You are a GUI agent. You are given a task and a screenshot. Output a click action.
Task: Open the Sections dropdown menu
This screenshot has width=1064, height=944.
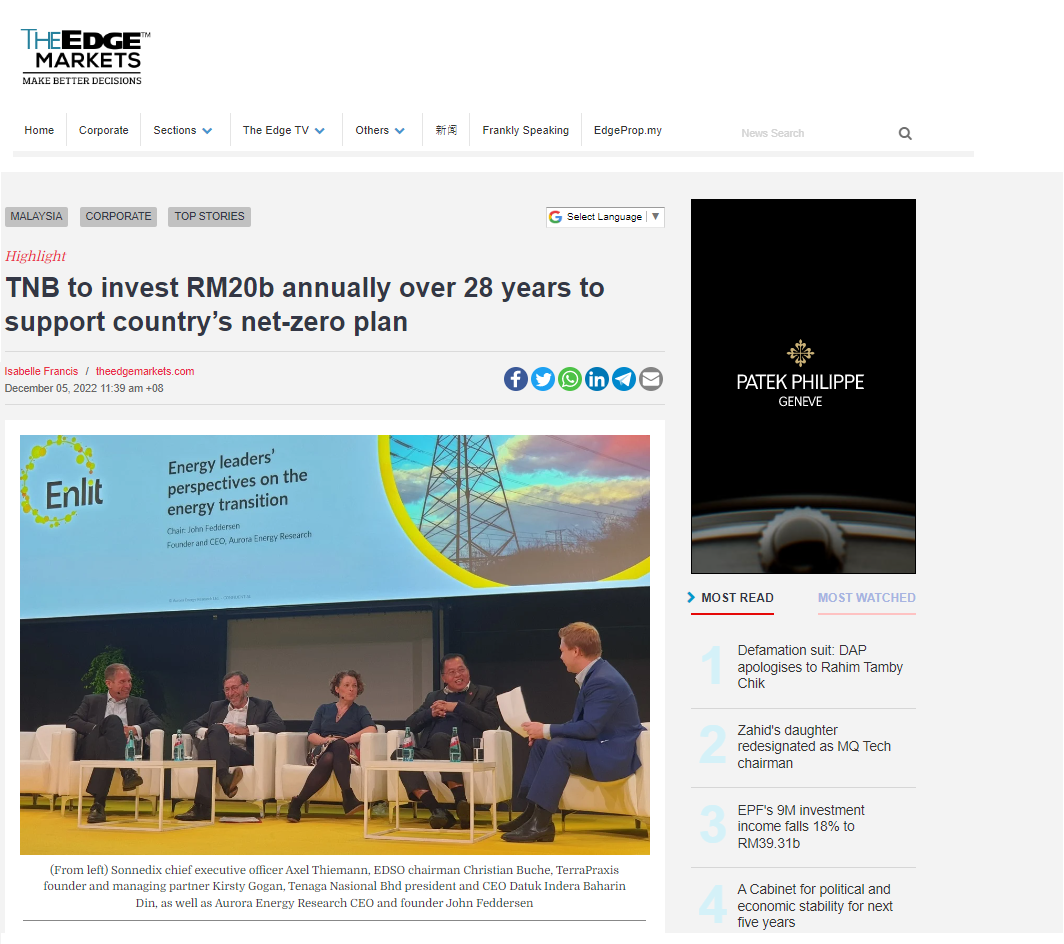click(183, 130)
